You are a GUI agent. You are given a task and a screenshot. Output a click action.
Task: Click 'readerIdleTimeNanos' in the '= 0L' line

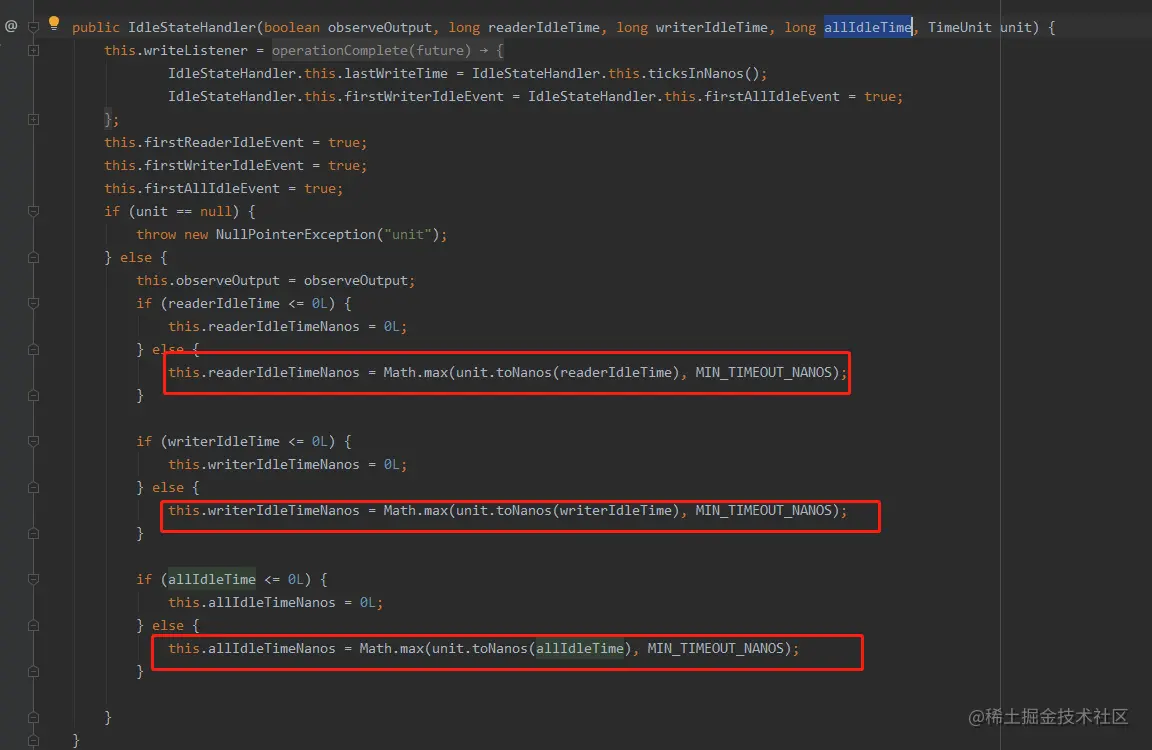pos(284,327)
